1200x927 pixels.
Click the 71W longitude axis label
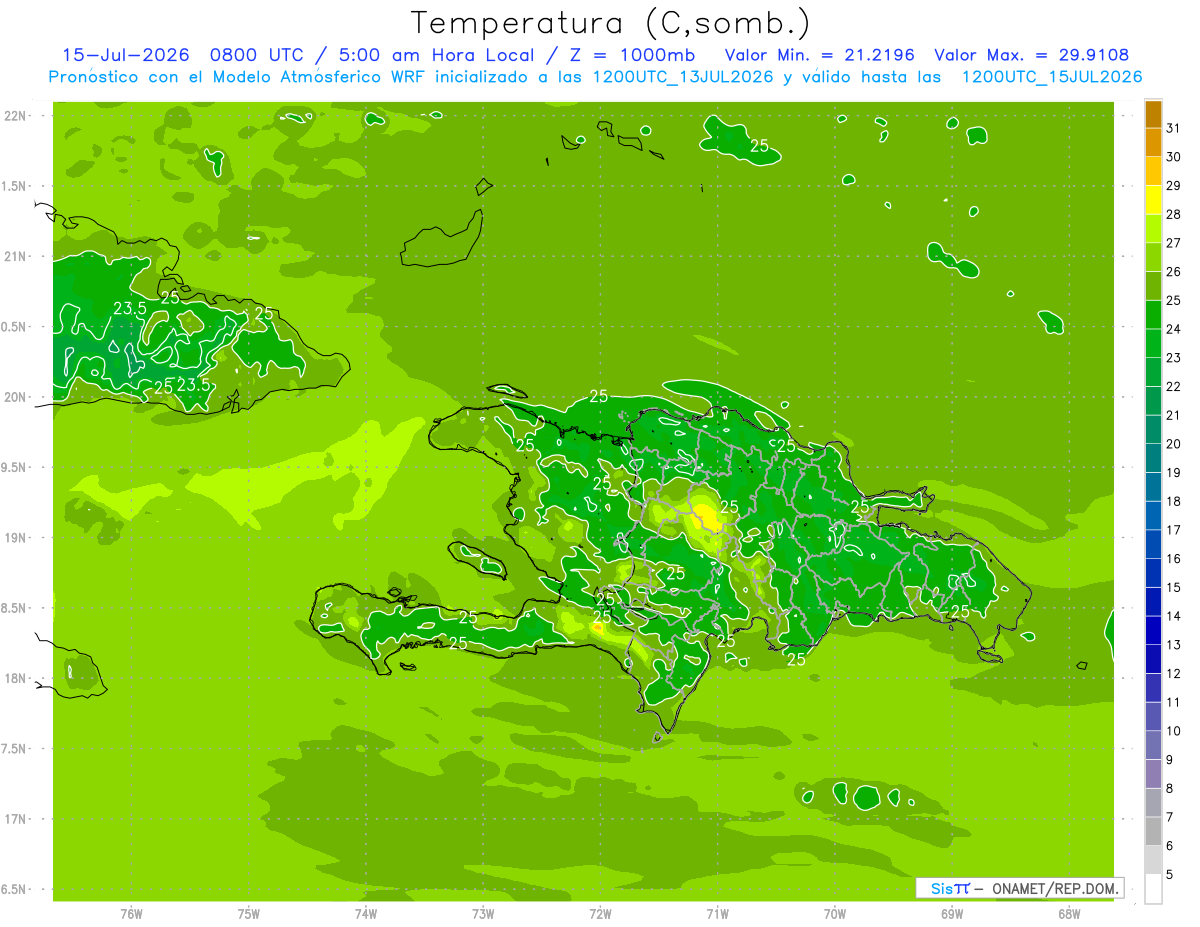[717, 914]
